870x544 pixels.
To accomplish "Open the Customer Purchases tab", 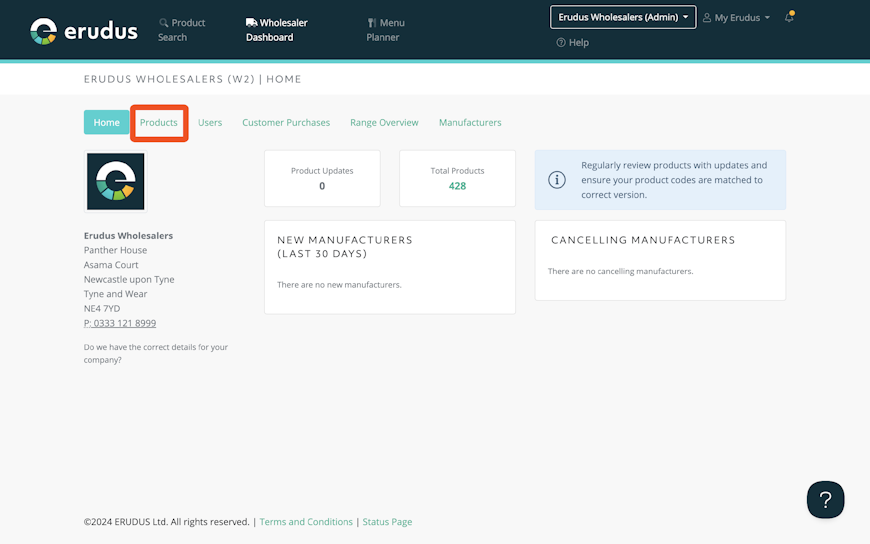I will (286, 123).
